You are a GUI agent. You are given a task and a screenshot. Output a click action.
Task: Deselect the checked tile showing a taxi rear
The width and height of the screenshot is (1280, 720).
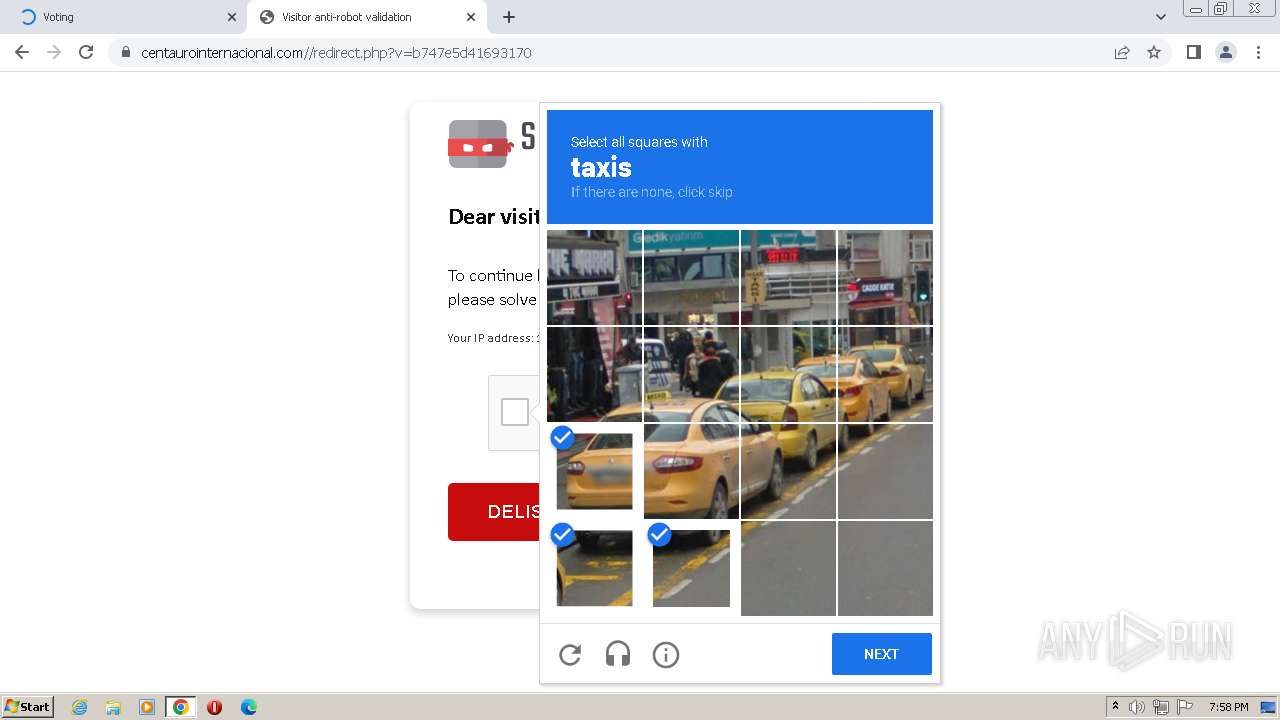coord(594,471)
